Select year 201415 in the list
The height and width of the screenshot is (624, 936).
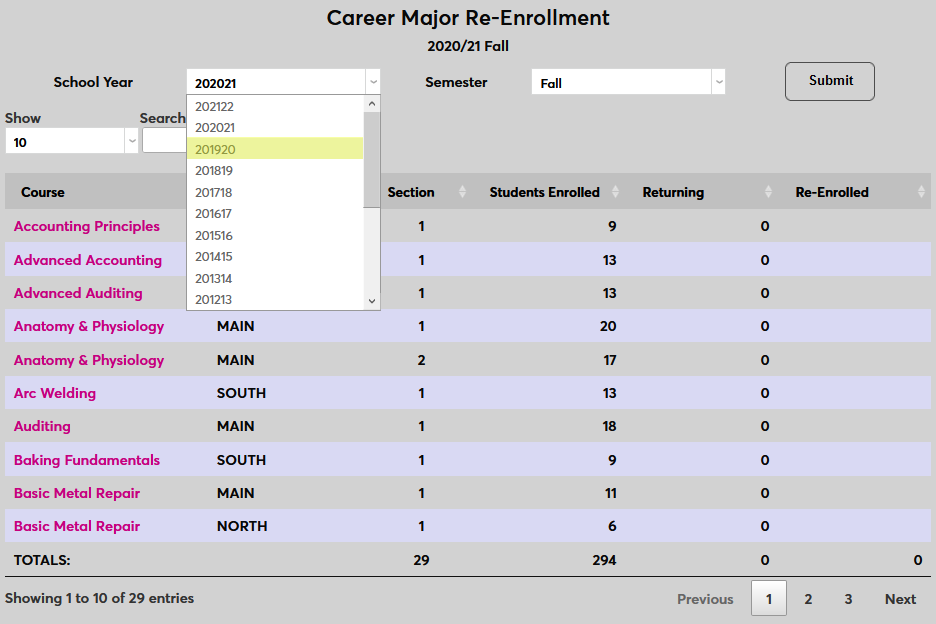click(275, 257)
